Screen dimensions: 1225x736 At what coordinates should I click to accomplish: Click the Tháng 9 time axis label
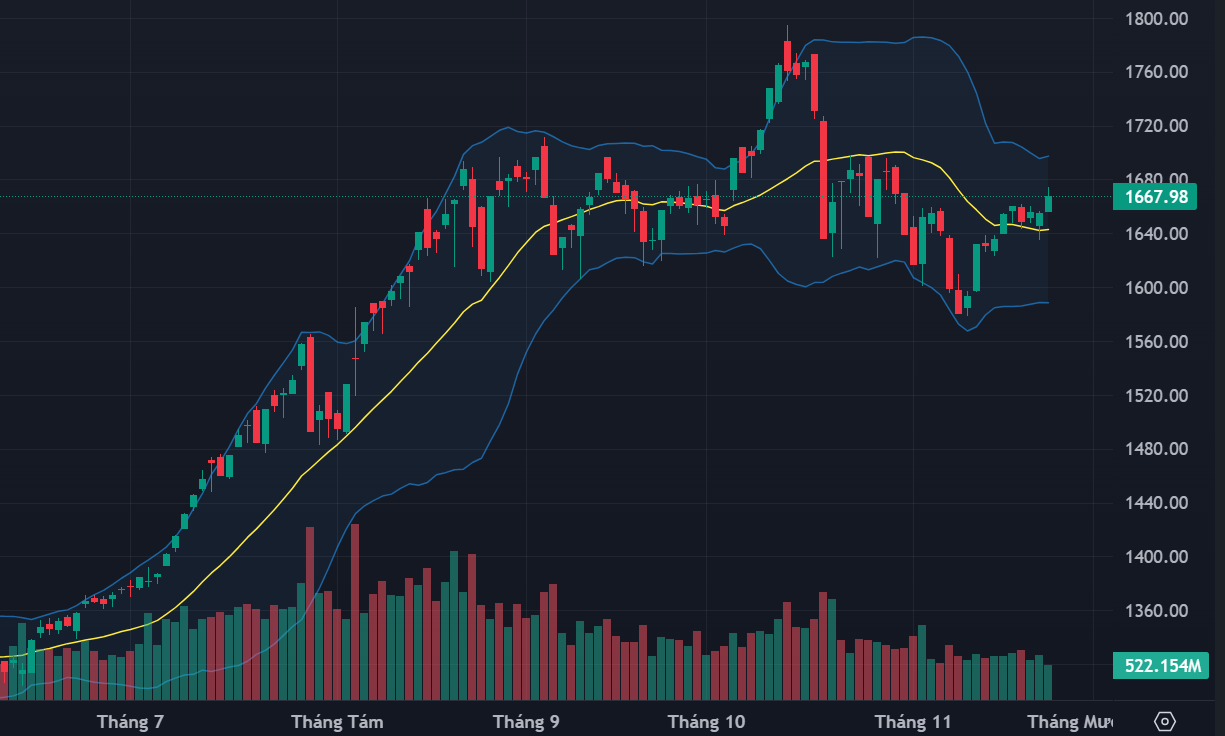(527, 721)
